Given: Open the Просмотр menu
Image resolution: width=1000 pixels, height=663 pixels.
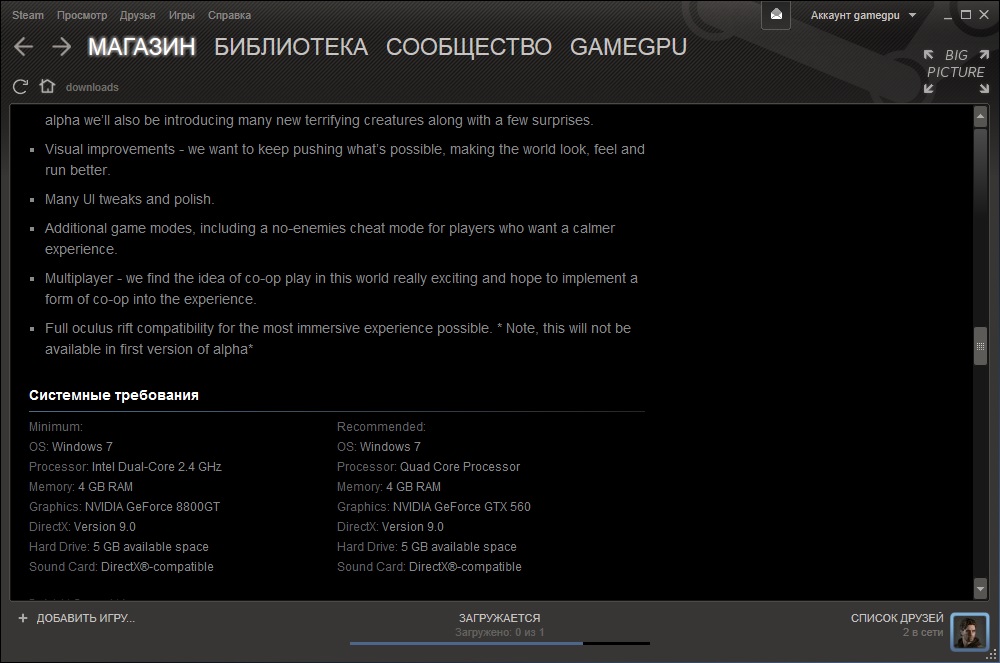Looking at the screenshot, I should pyautogui.click(x=82, y=15).
